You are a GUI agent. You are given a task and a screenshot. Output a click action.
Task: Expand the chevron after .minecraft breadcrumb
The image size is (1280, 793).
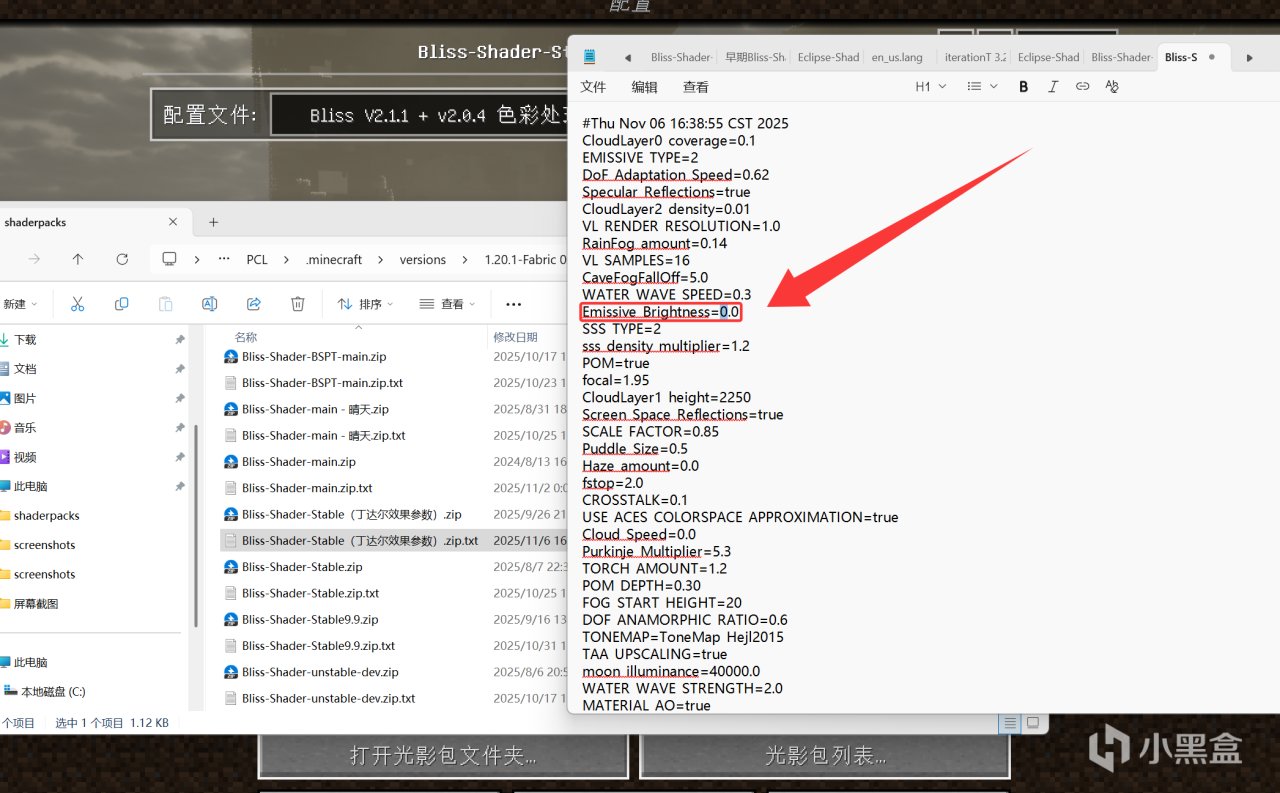(x=381, y=259)
